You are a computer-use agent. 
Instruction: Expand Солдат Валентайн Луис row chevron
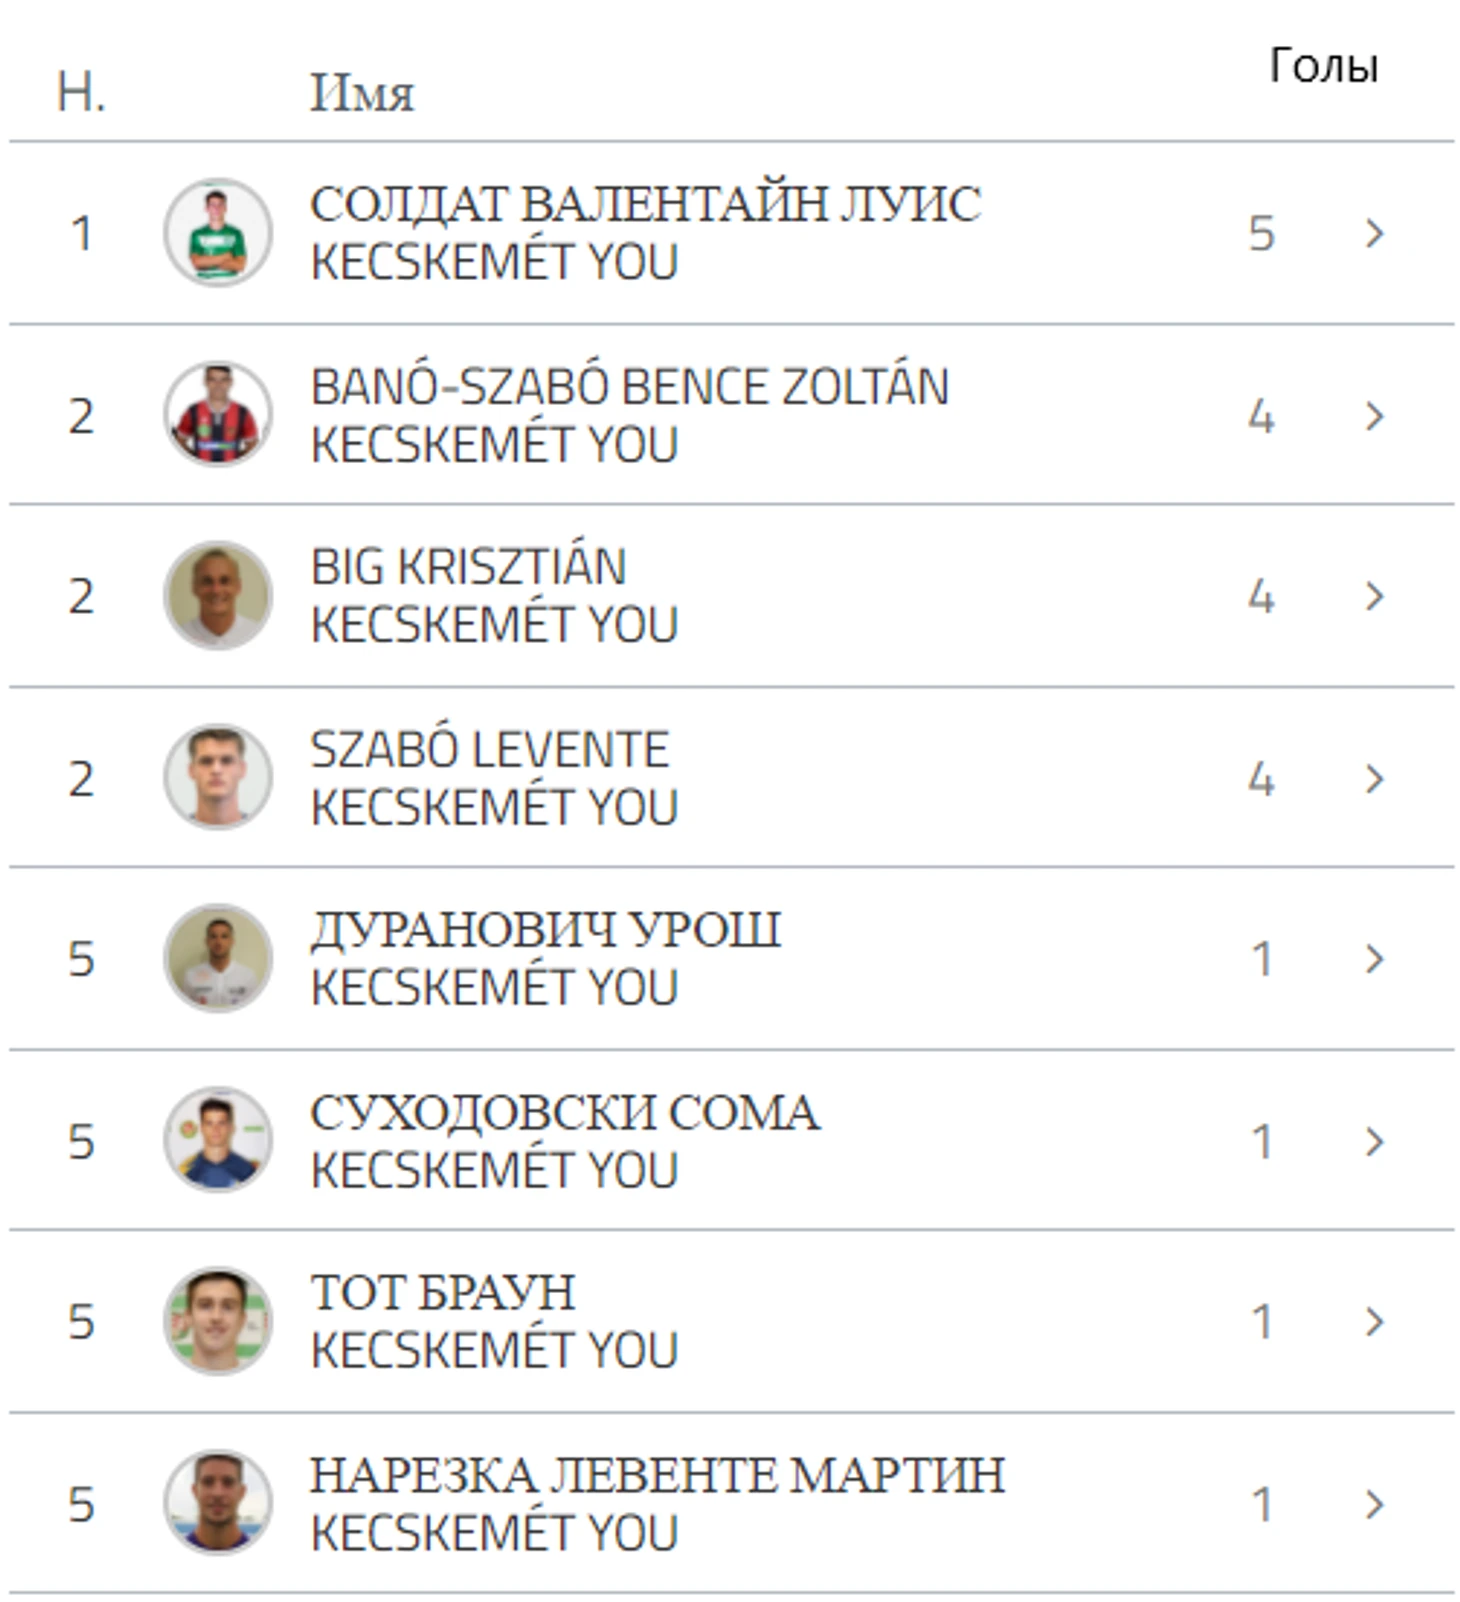[1375, 234]
